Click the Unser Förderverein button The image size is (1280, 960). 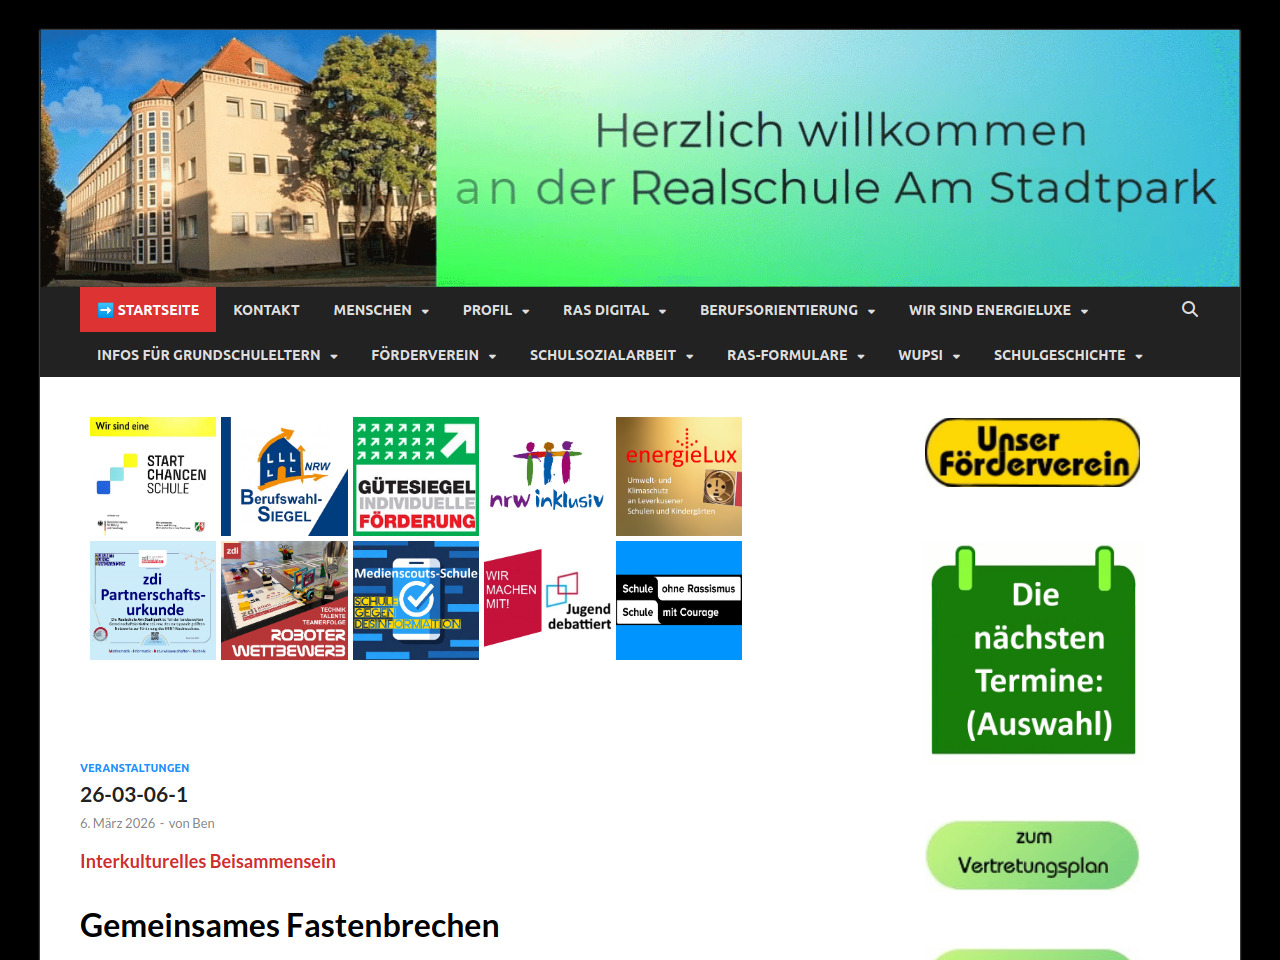(x=1033, y=453)
